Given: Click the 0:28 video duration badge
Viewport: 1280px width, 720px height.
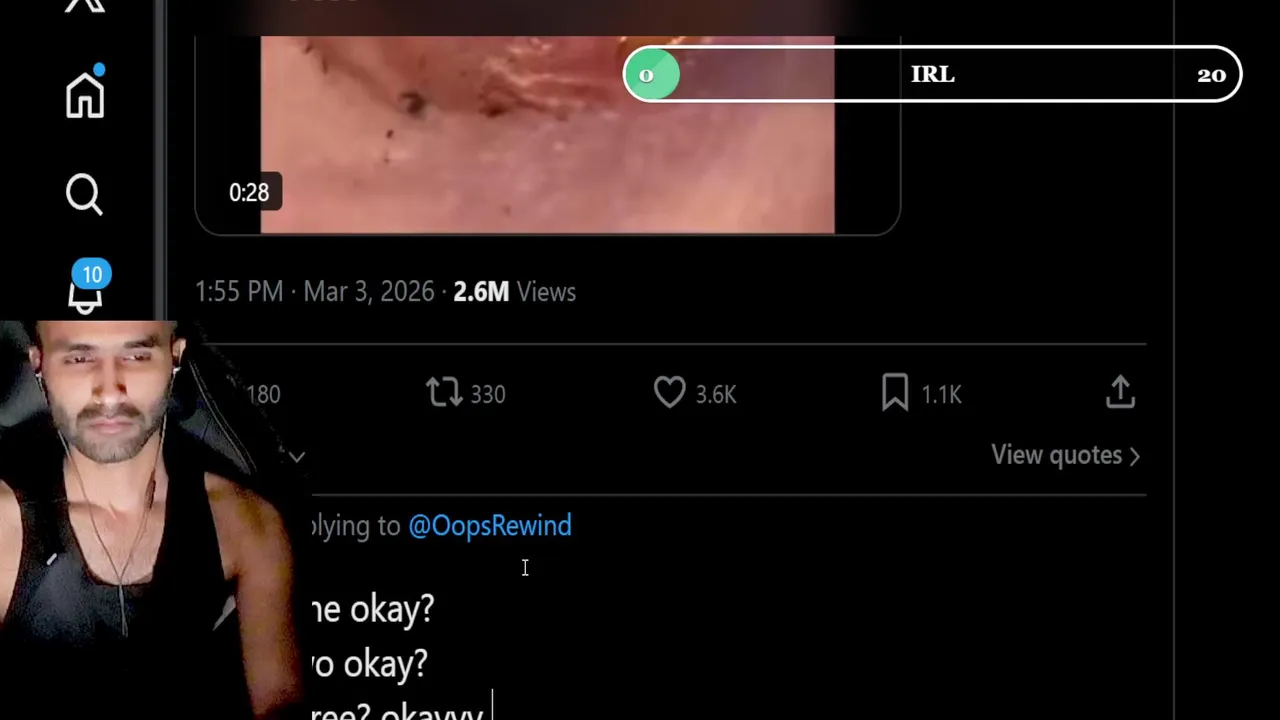Looking at the screenshot, I should coord(249,192).
